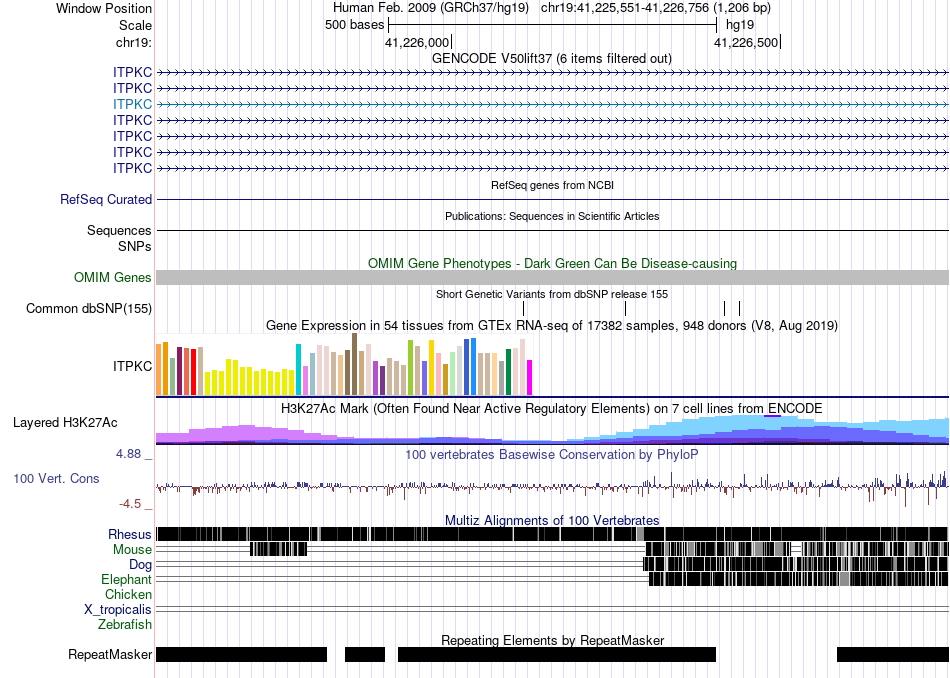This screenshot has width=950, height=678.
Task: Click the 500 bases scale text
Action: click(x=354, y=25)
